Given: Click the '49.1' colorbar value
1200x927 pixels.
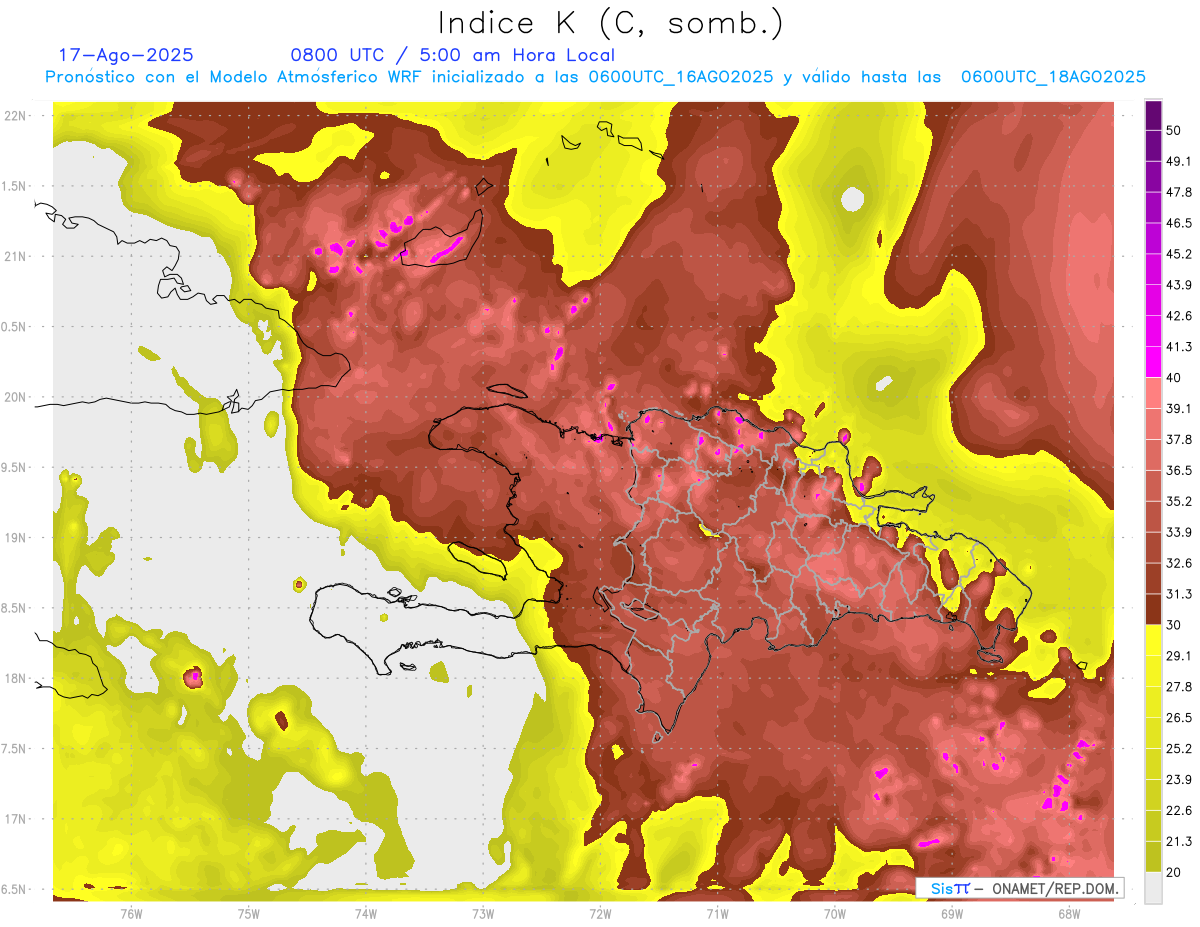Looking at the screenshot, I should tap(1179, 161).
